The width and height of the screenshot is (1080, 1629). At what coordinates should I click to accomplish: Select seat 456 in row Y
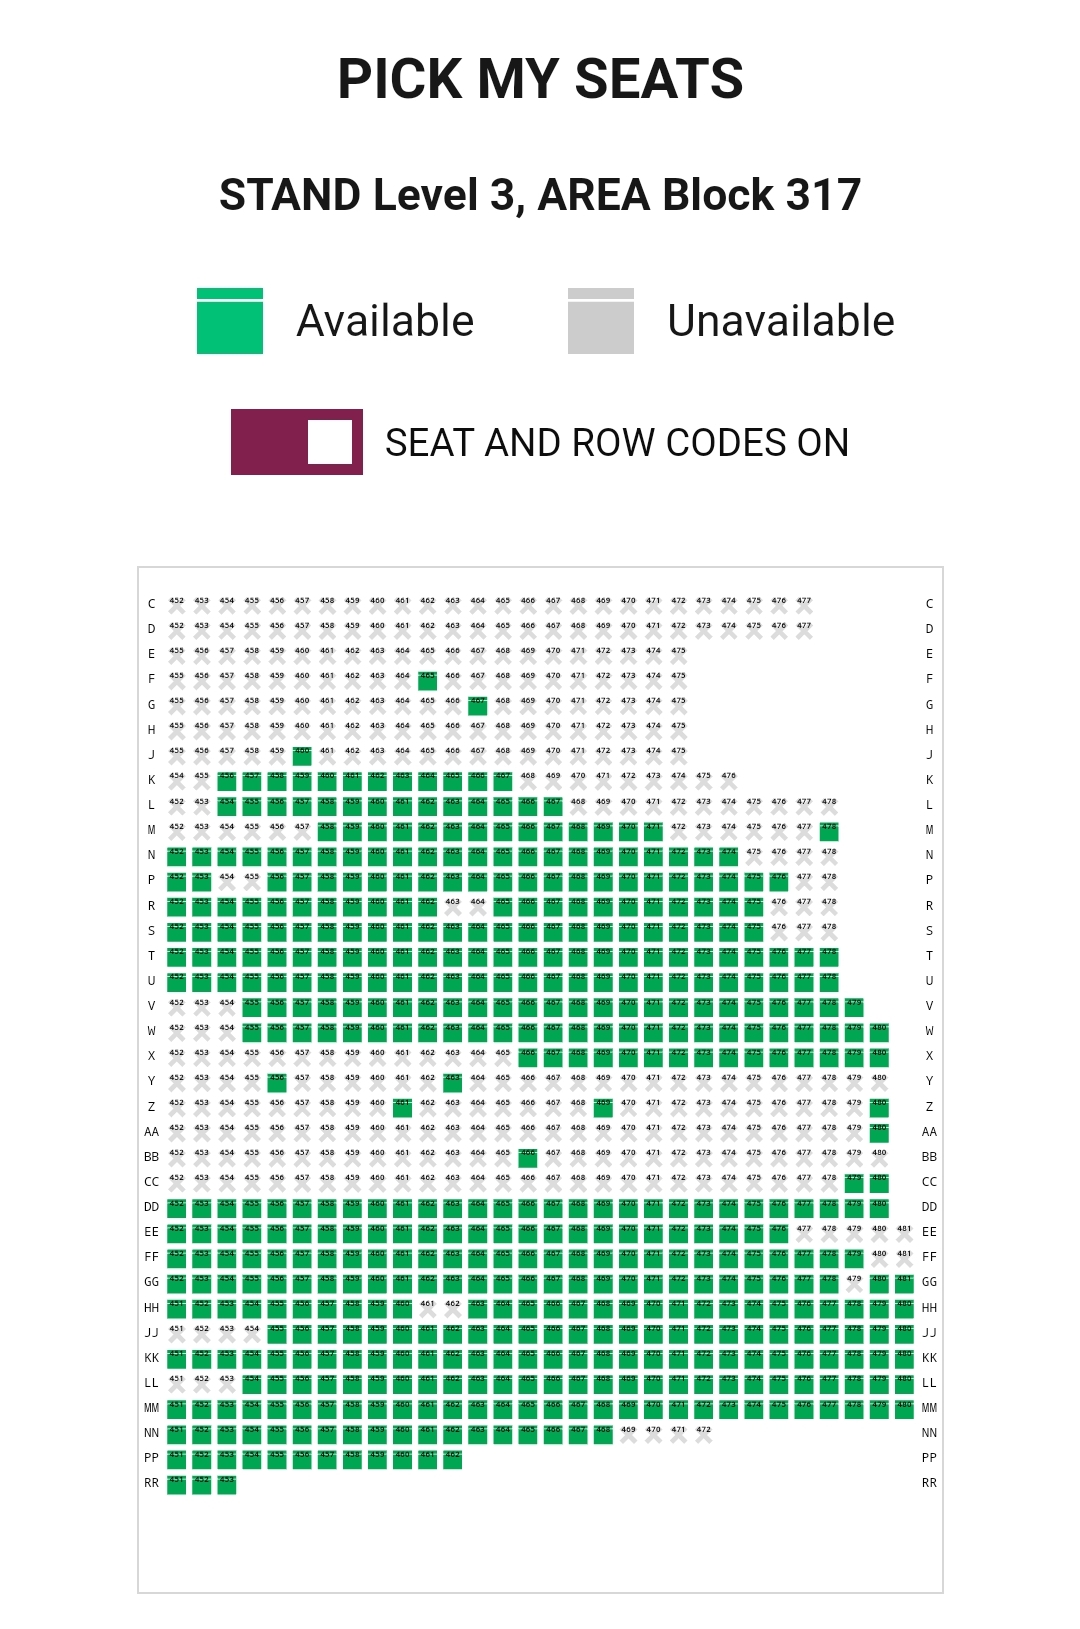click(277, 1083)
